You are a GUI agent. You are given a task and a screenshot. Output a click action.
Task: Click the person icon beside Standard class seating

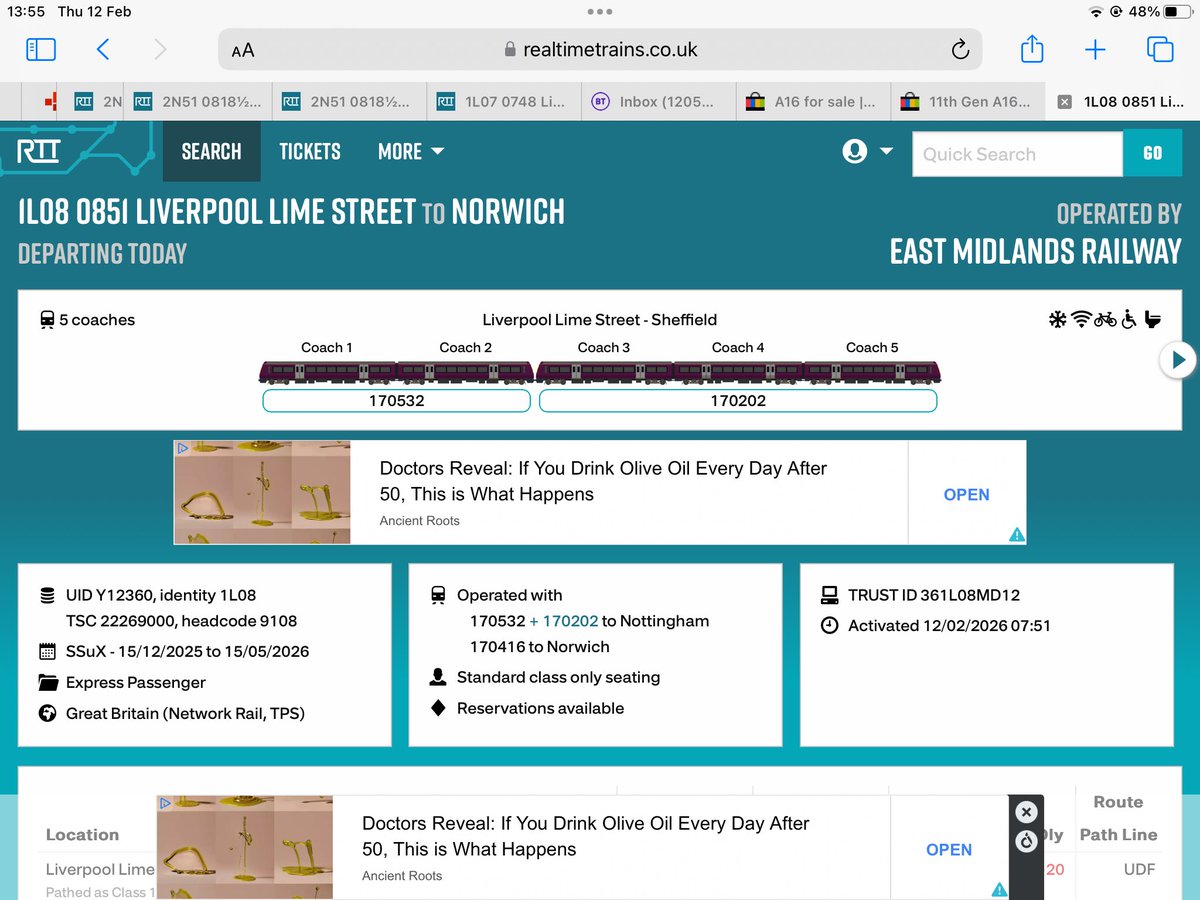tap(438, 677)
